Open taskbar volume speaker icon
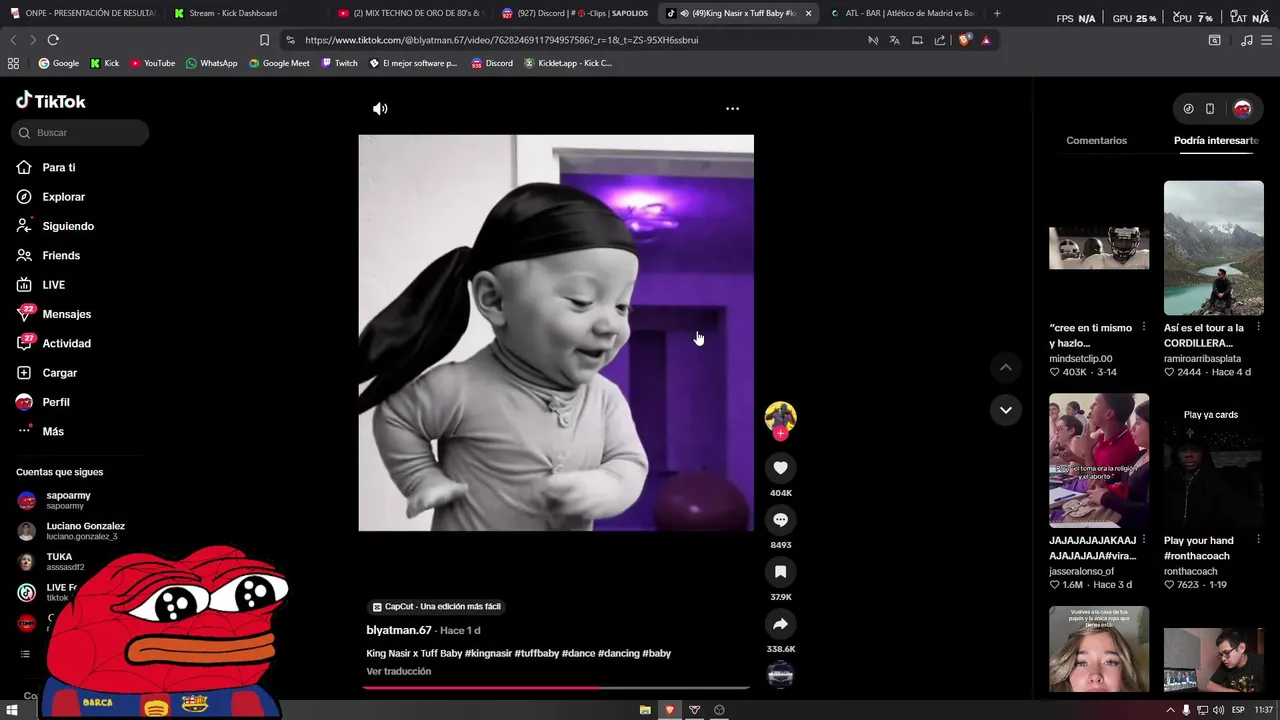The width and height of the screenshot is (1280, 720). click(1217, 710)
